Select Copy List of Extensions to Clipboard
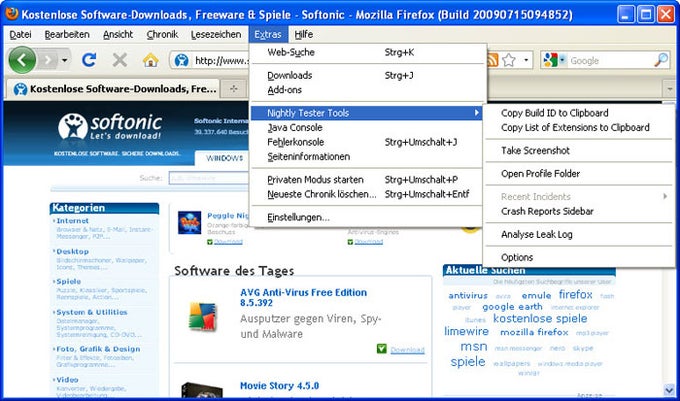The width and height of the screenshot is (680, 401). [x=579, y=127]
